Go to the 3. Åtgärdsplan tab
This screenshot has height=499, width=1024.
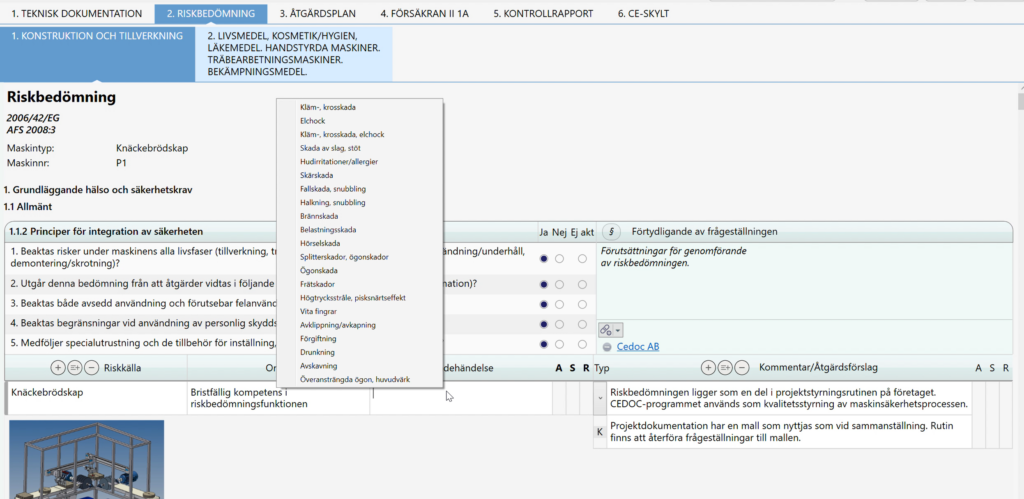click(317, 13)
